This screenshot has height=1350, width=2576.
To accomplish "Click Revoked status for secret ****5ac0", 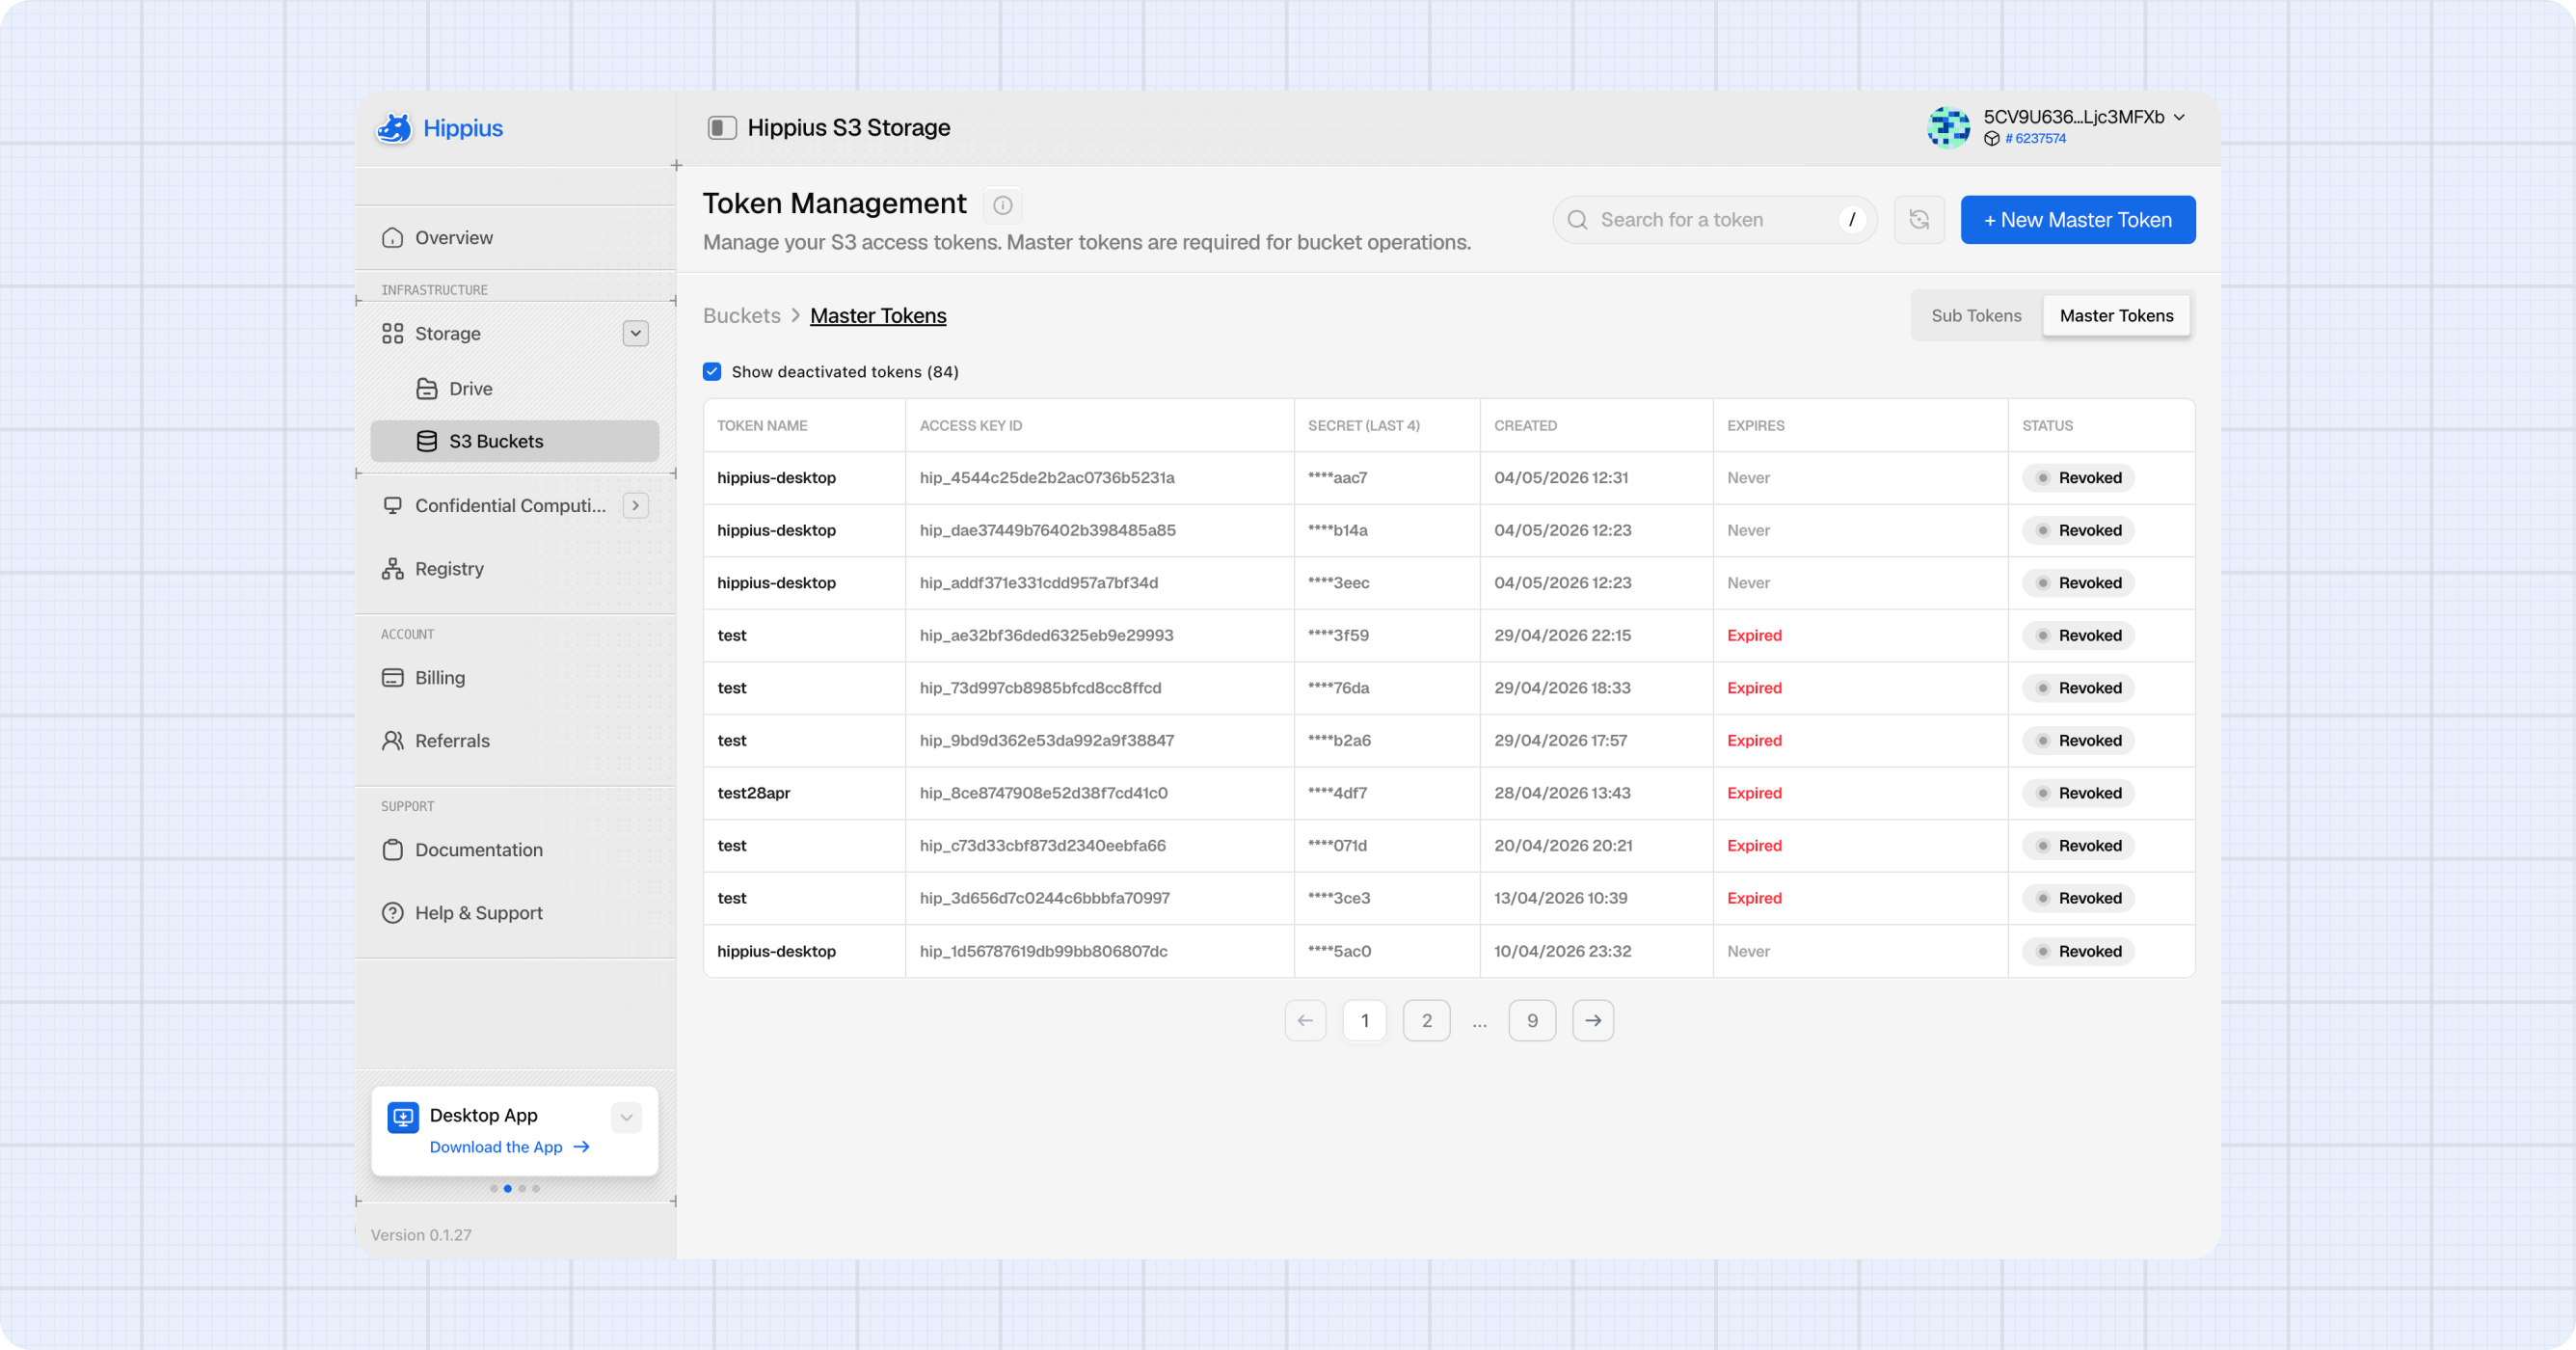I will 2078,952.
